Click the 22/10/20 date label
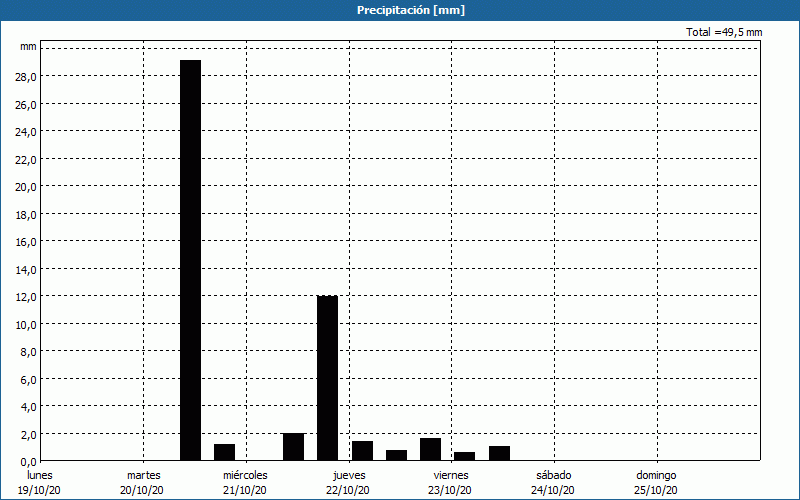 [x=348, y=490]
